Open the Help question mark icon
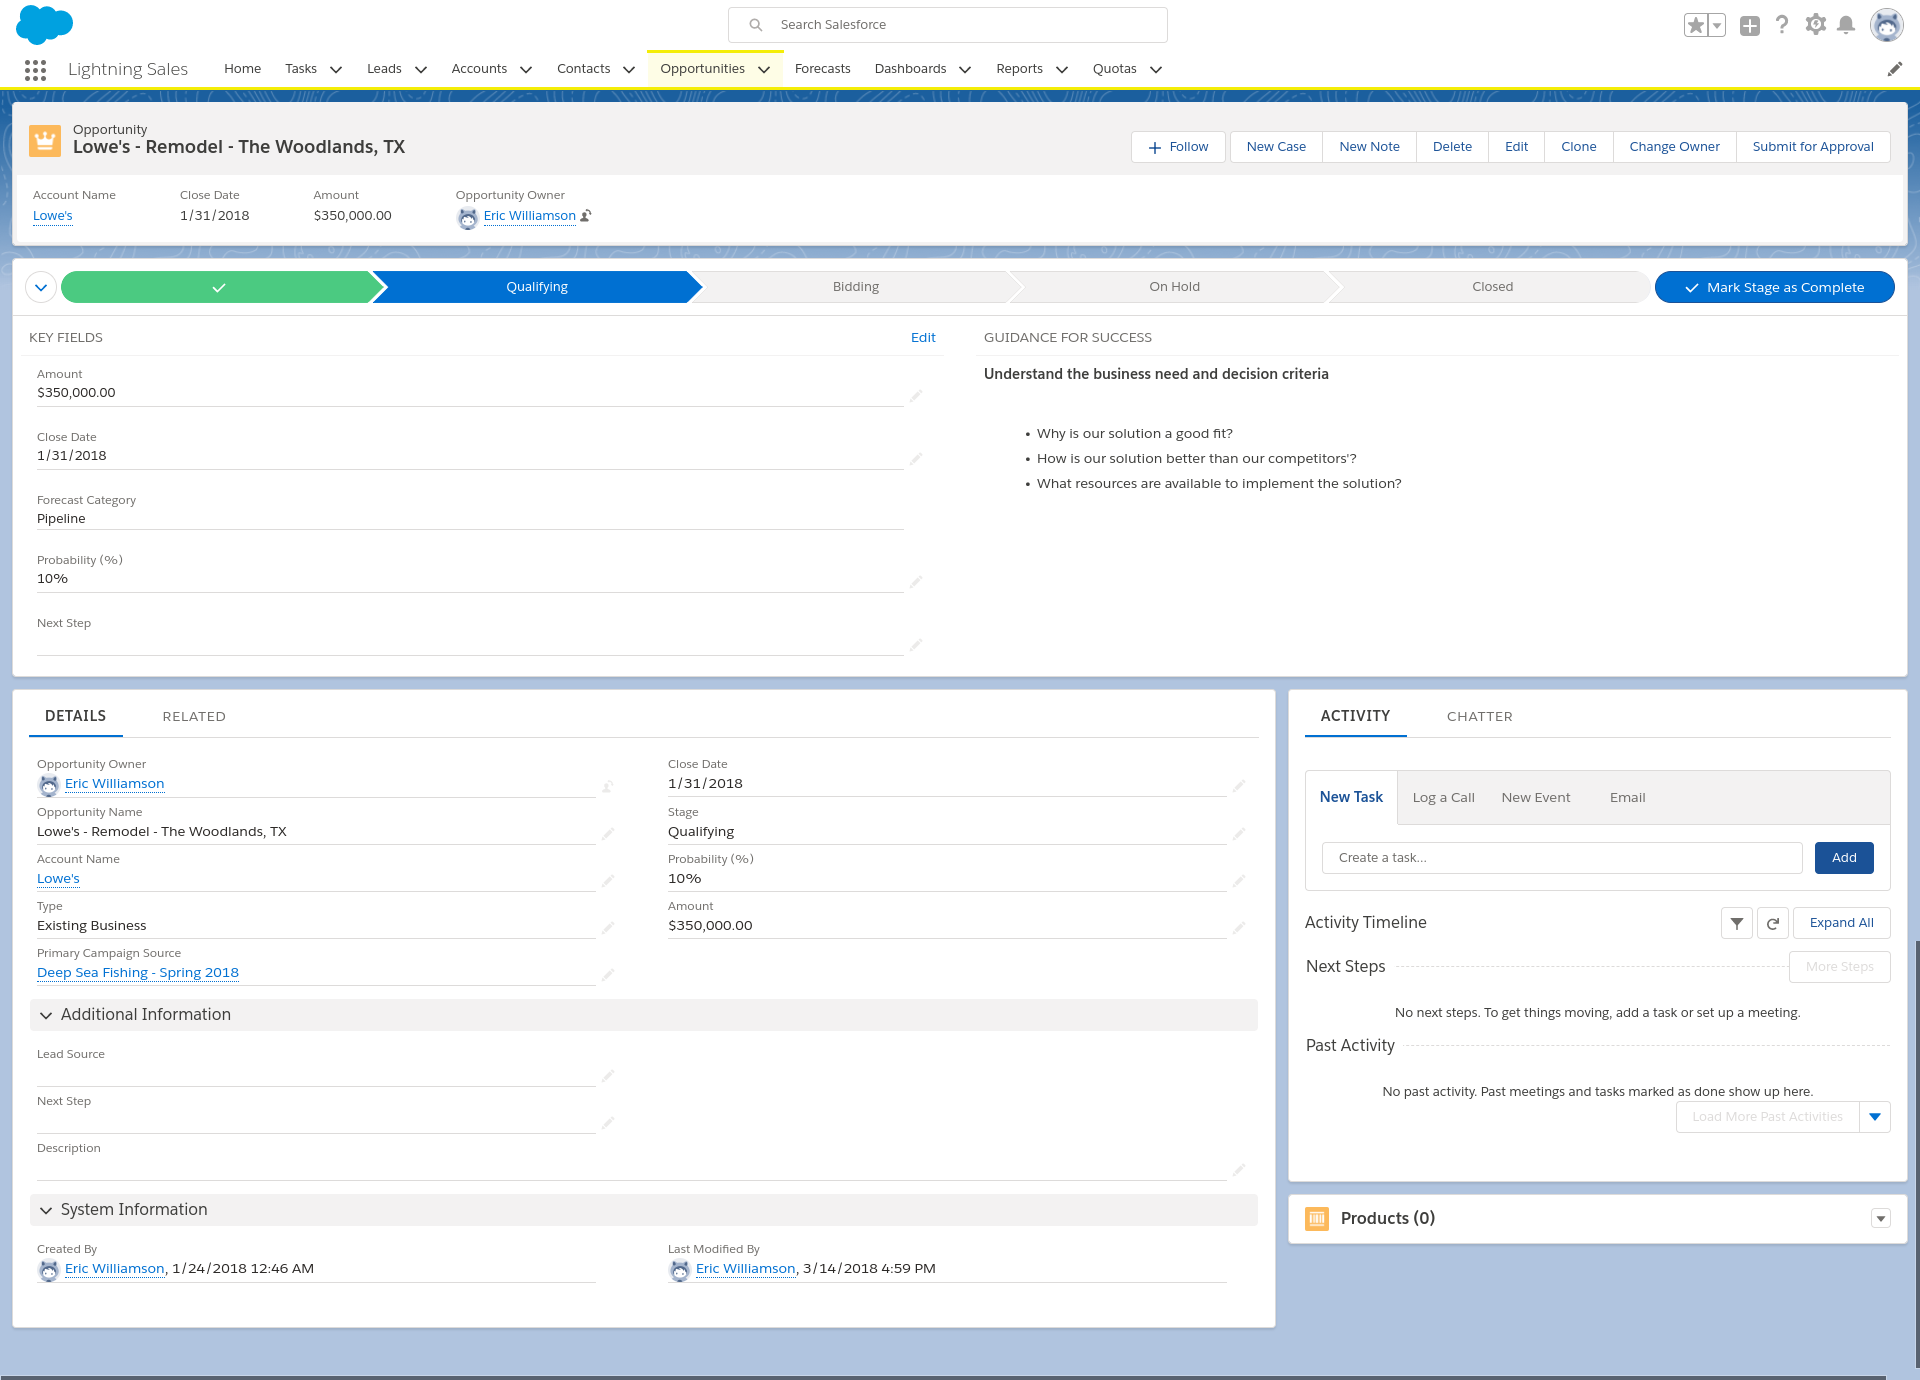1920x1380 pixels. click(x=1782, y=25)
